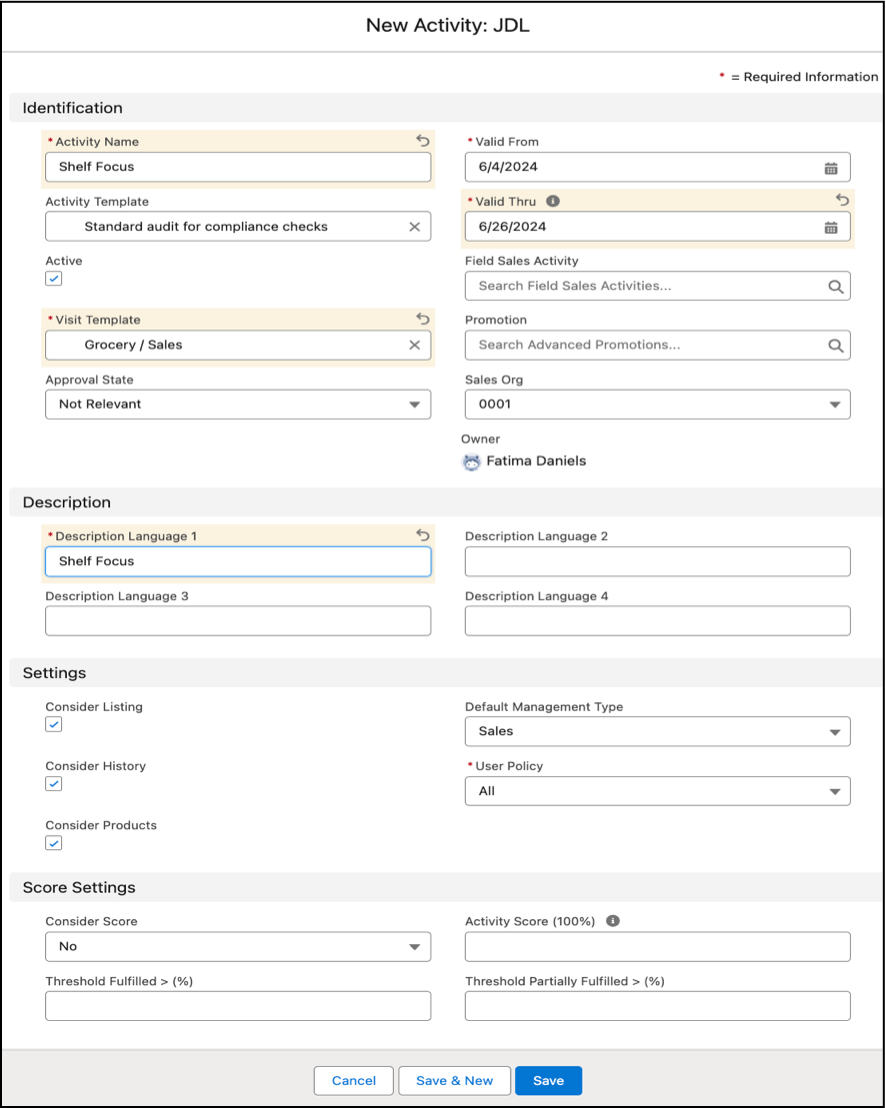Uncheck the Active checkbox
The width and height of the screenshot is (886, 1108).
pyautogui.click(x=54, y=278)
